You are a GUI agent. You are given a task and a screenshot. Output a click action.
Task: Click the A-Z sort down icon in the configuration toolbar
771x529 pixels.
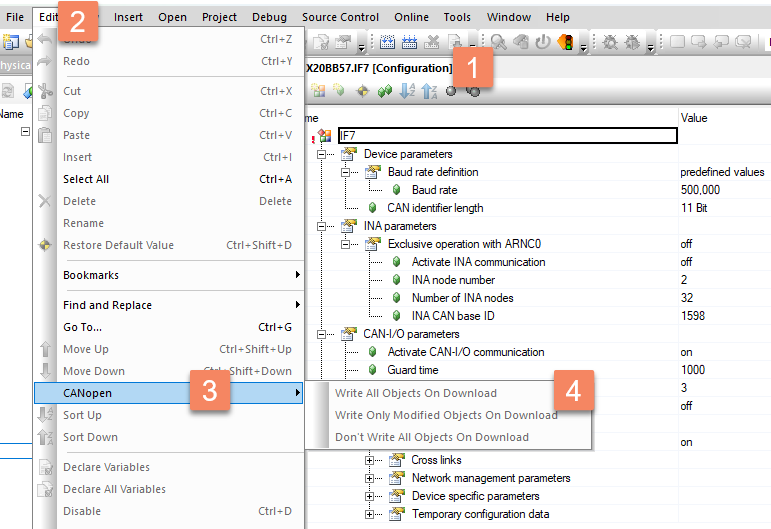tap(407, 90)
